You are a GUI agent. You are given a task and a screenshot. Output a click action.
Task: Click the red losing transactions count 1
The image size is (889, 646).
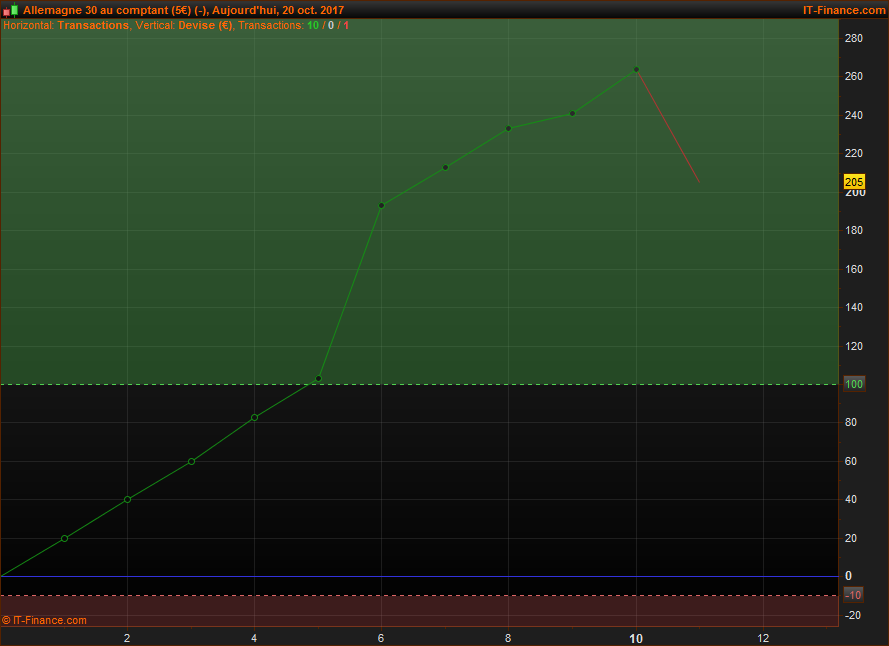(x=346, y=25)
